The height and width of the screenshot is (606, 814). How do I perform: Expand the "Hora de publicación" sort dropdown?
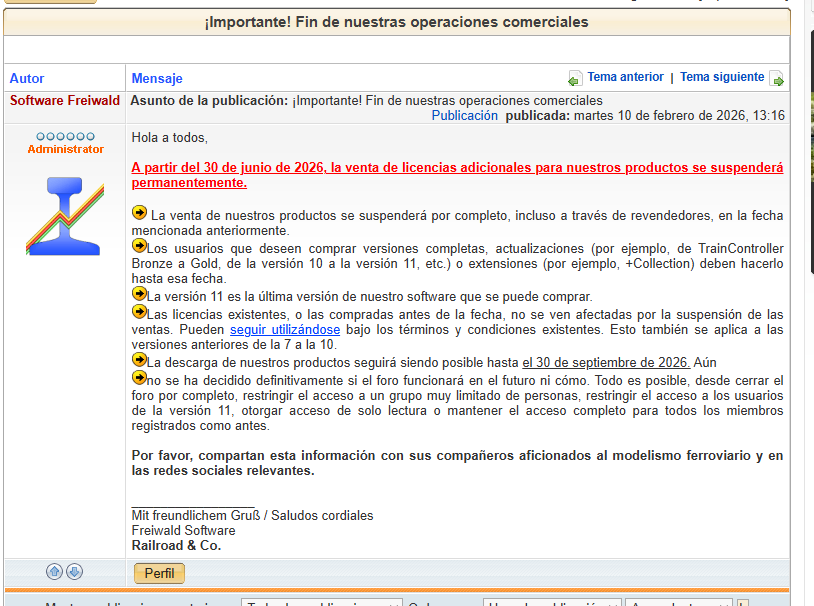tap(551, 603)
